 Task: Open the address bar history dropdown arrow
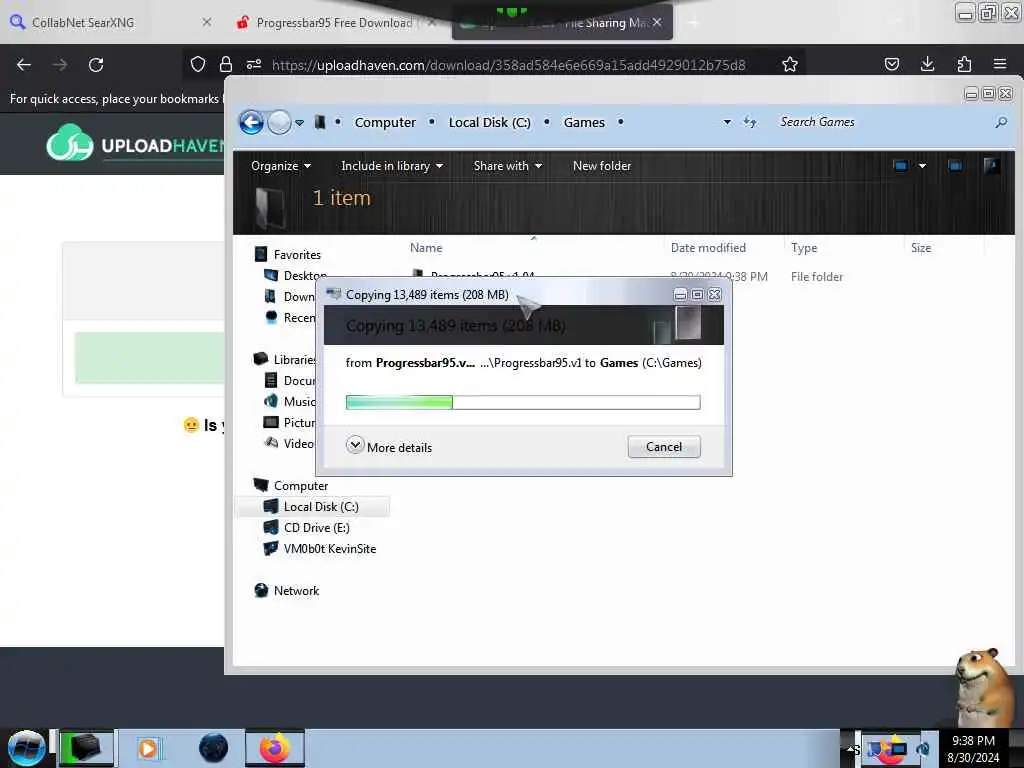[727, 122]
